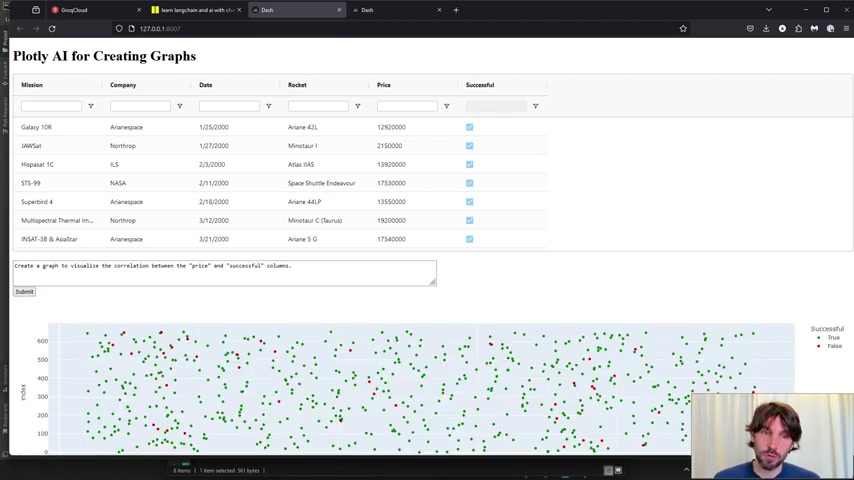
Task: Toggle Successful checkbox for INSAT-3B & AsiaStar
Action: point(469,239)
